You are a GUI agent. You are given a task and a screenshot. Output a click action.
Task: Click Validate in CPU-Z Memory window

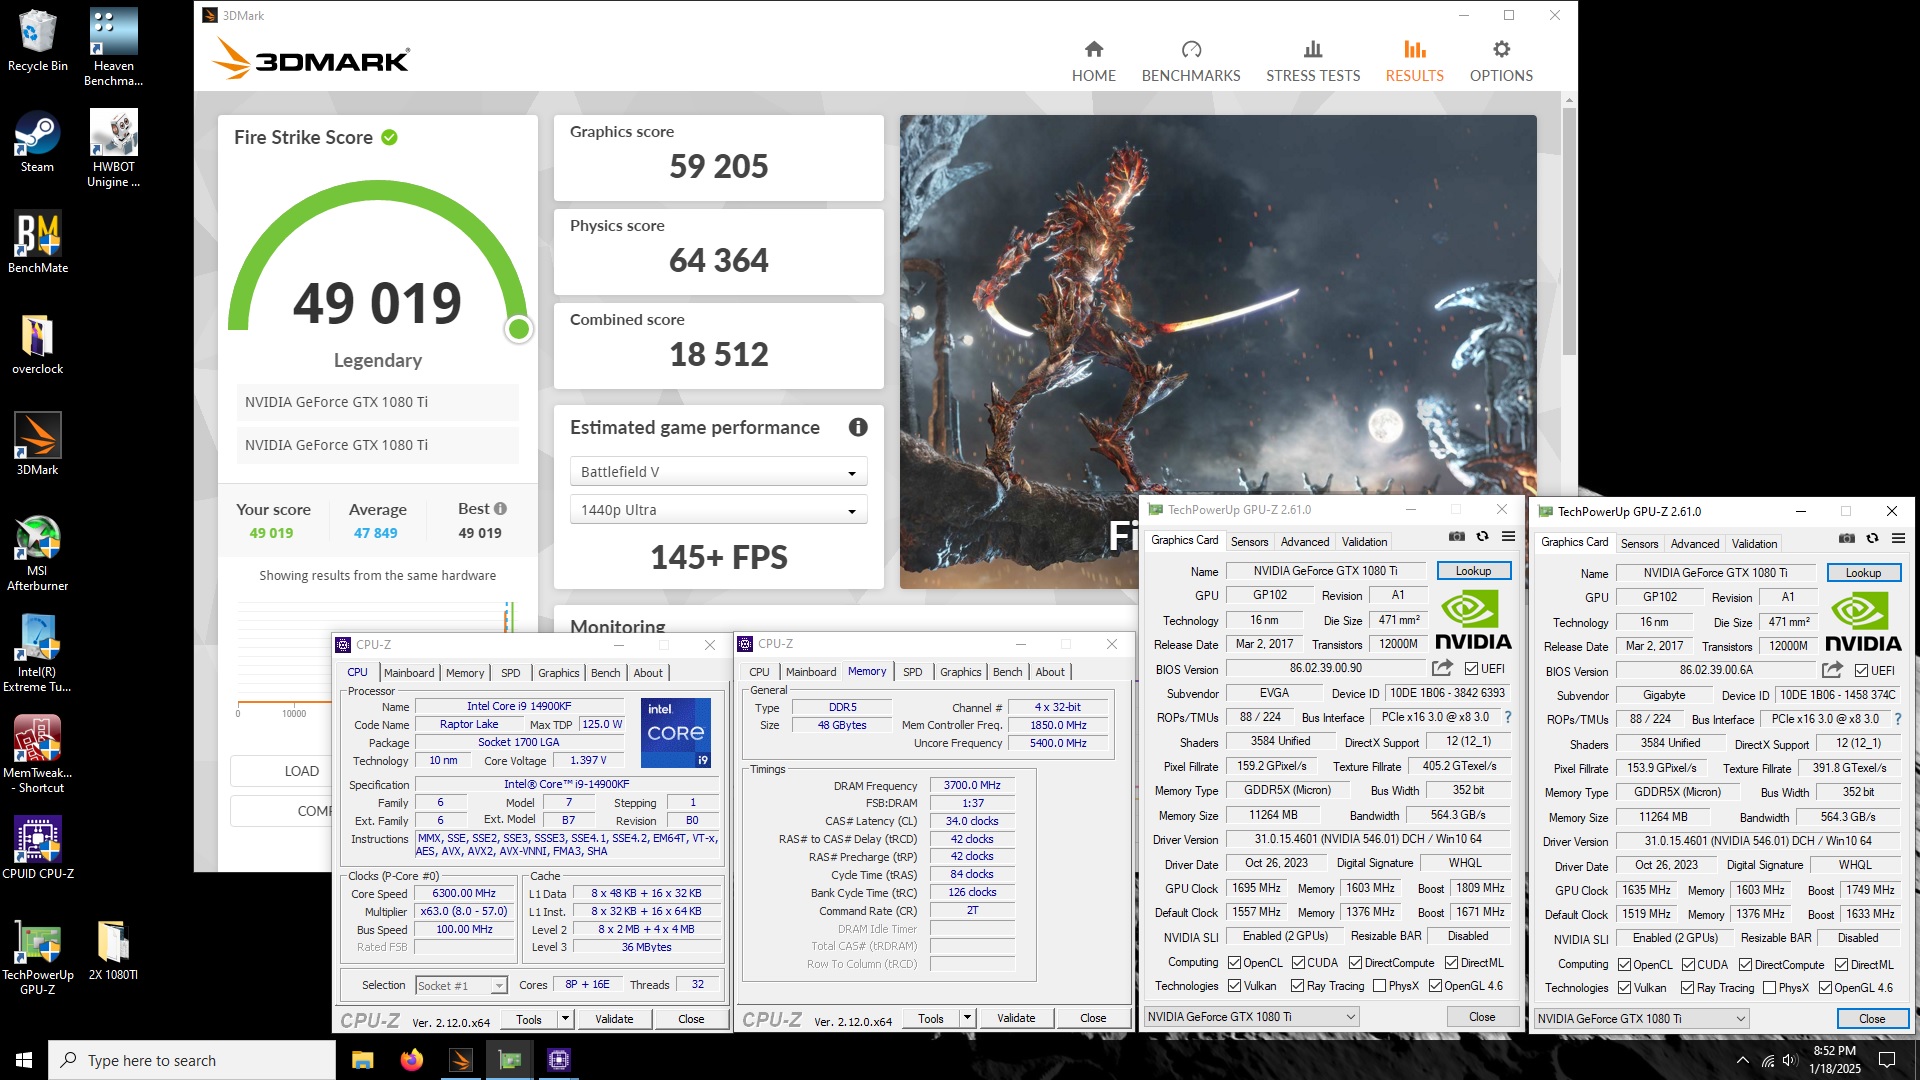click(1015, 1018)
